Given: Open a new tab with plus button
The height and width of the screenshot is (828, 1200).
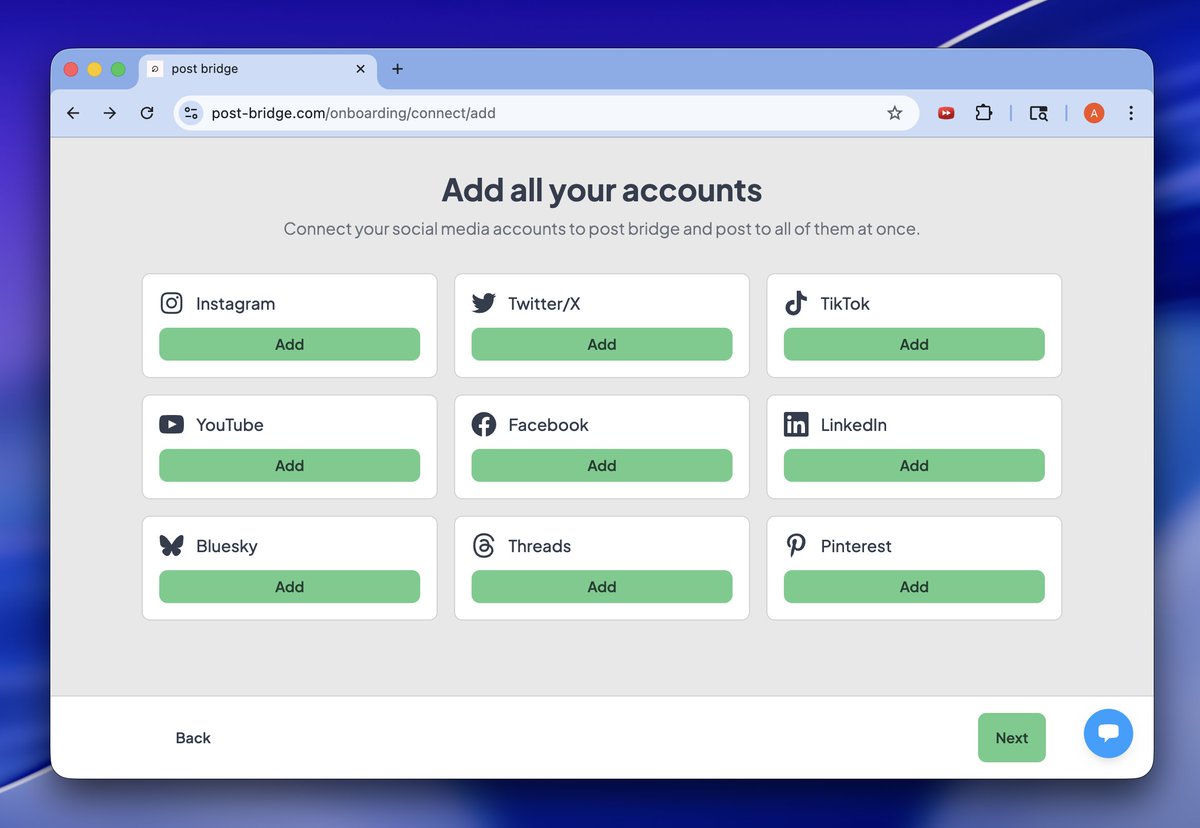Looking at the screenshot, I should [x=397, y=69].
